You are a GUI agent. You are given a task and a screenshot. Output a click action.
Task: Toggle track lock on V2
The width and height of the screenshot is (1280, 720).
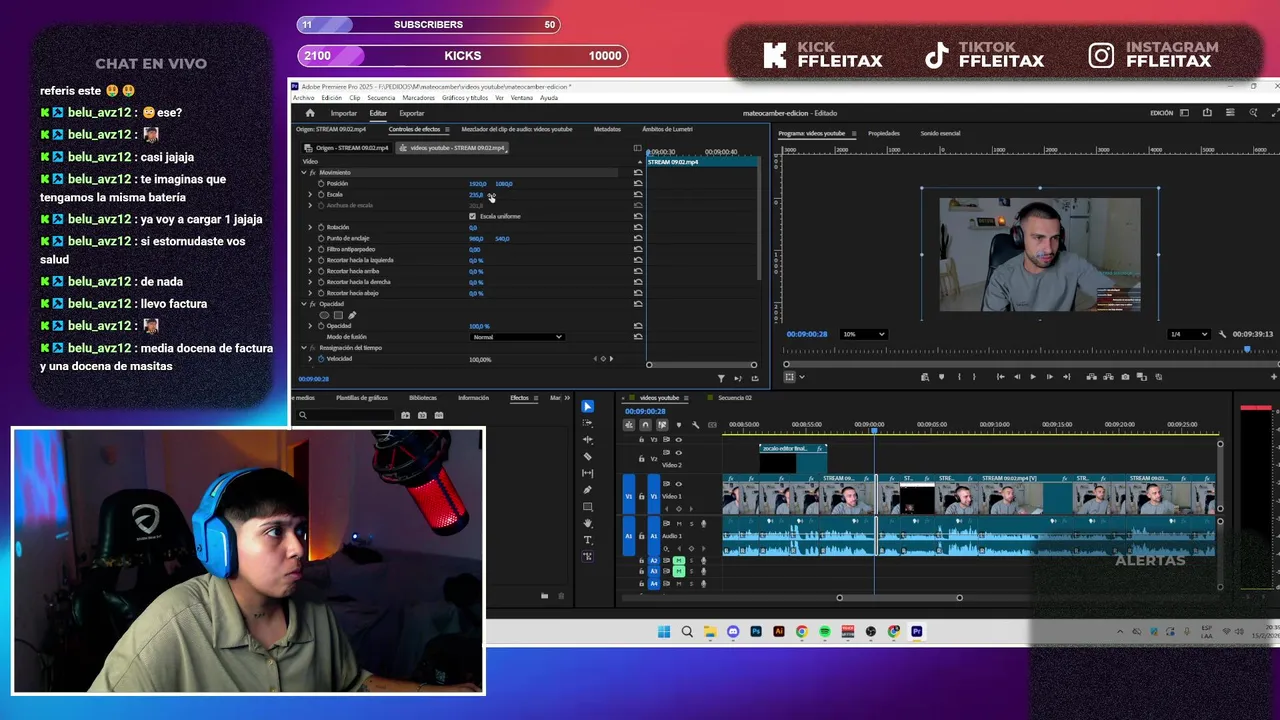pos(642,458)
